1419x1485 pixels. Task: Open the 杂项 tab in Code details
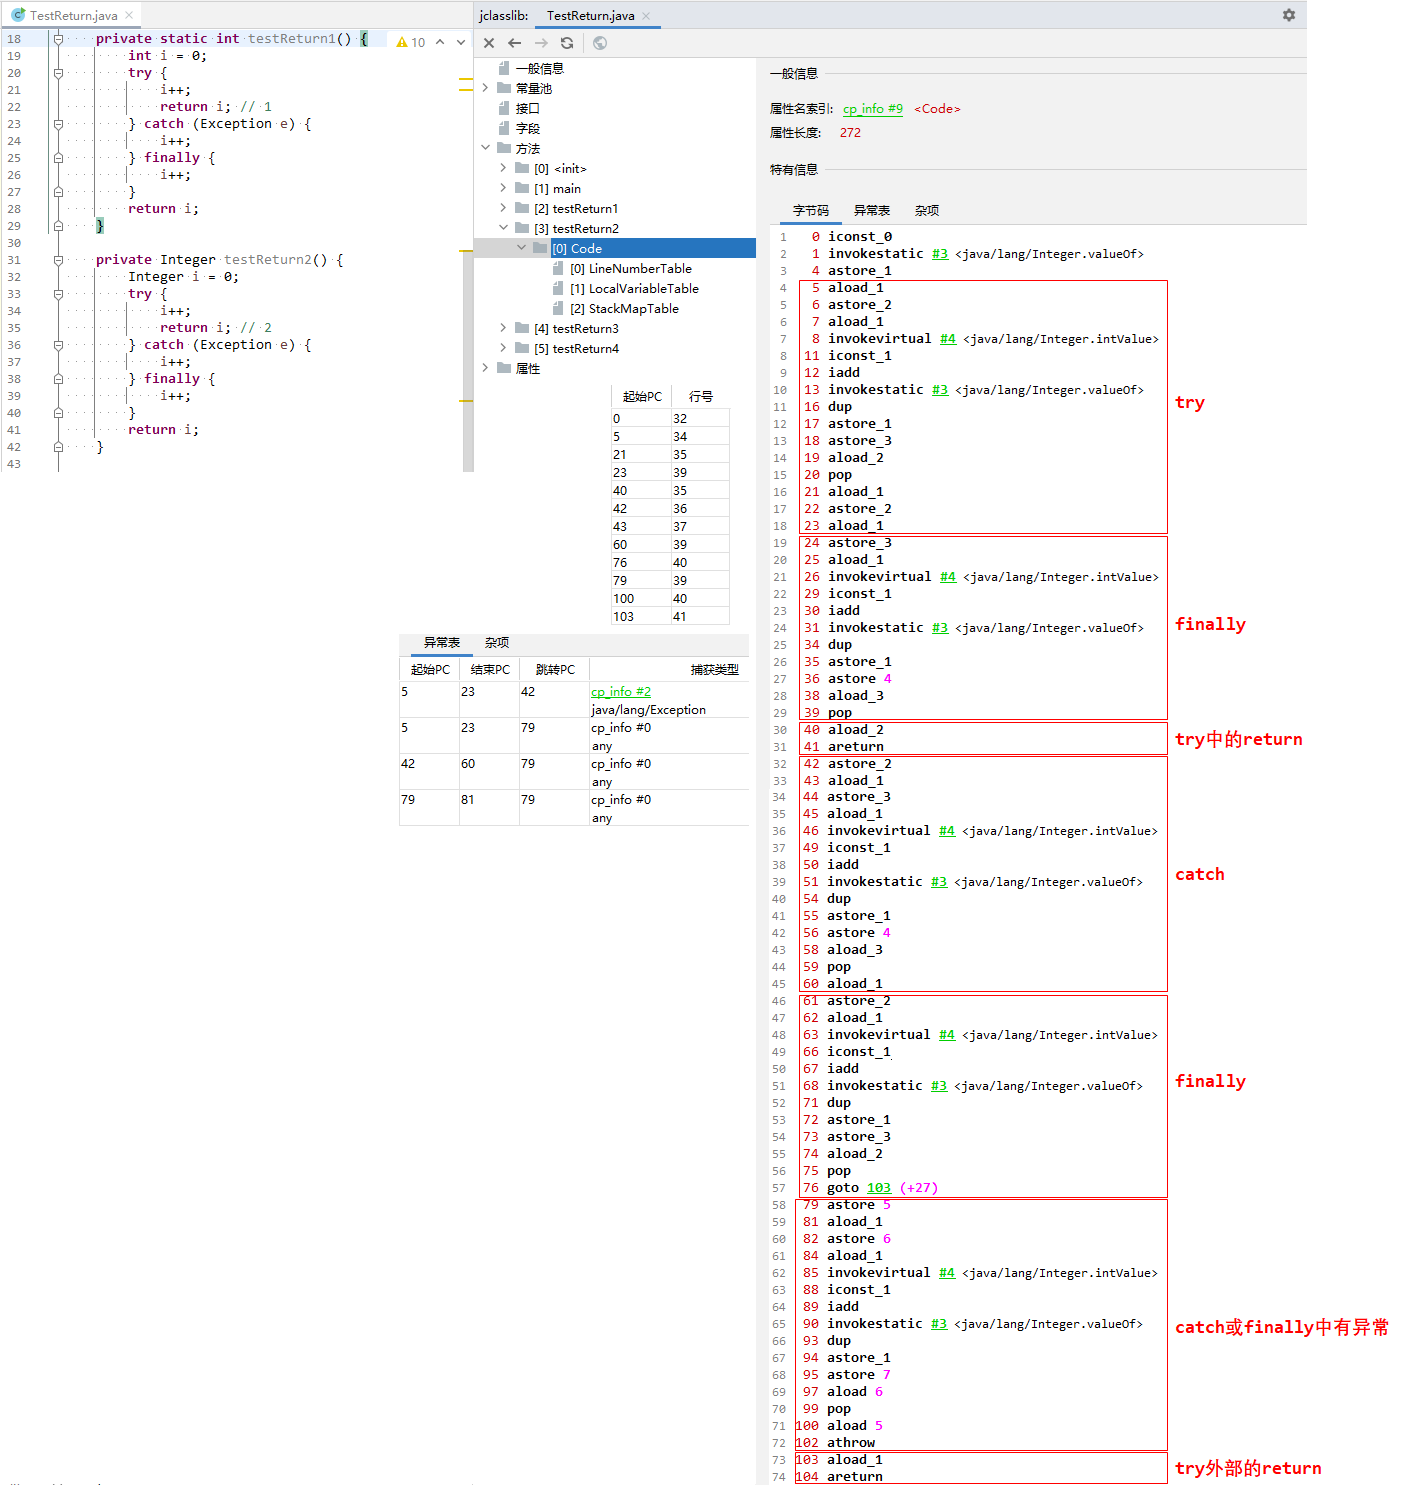pyautogui.click(x=927, y=210)
